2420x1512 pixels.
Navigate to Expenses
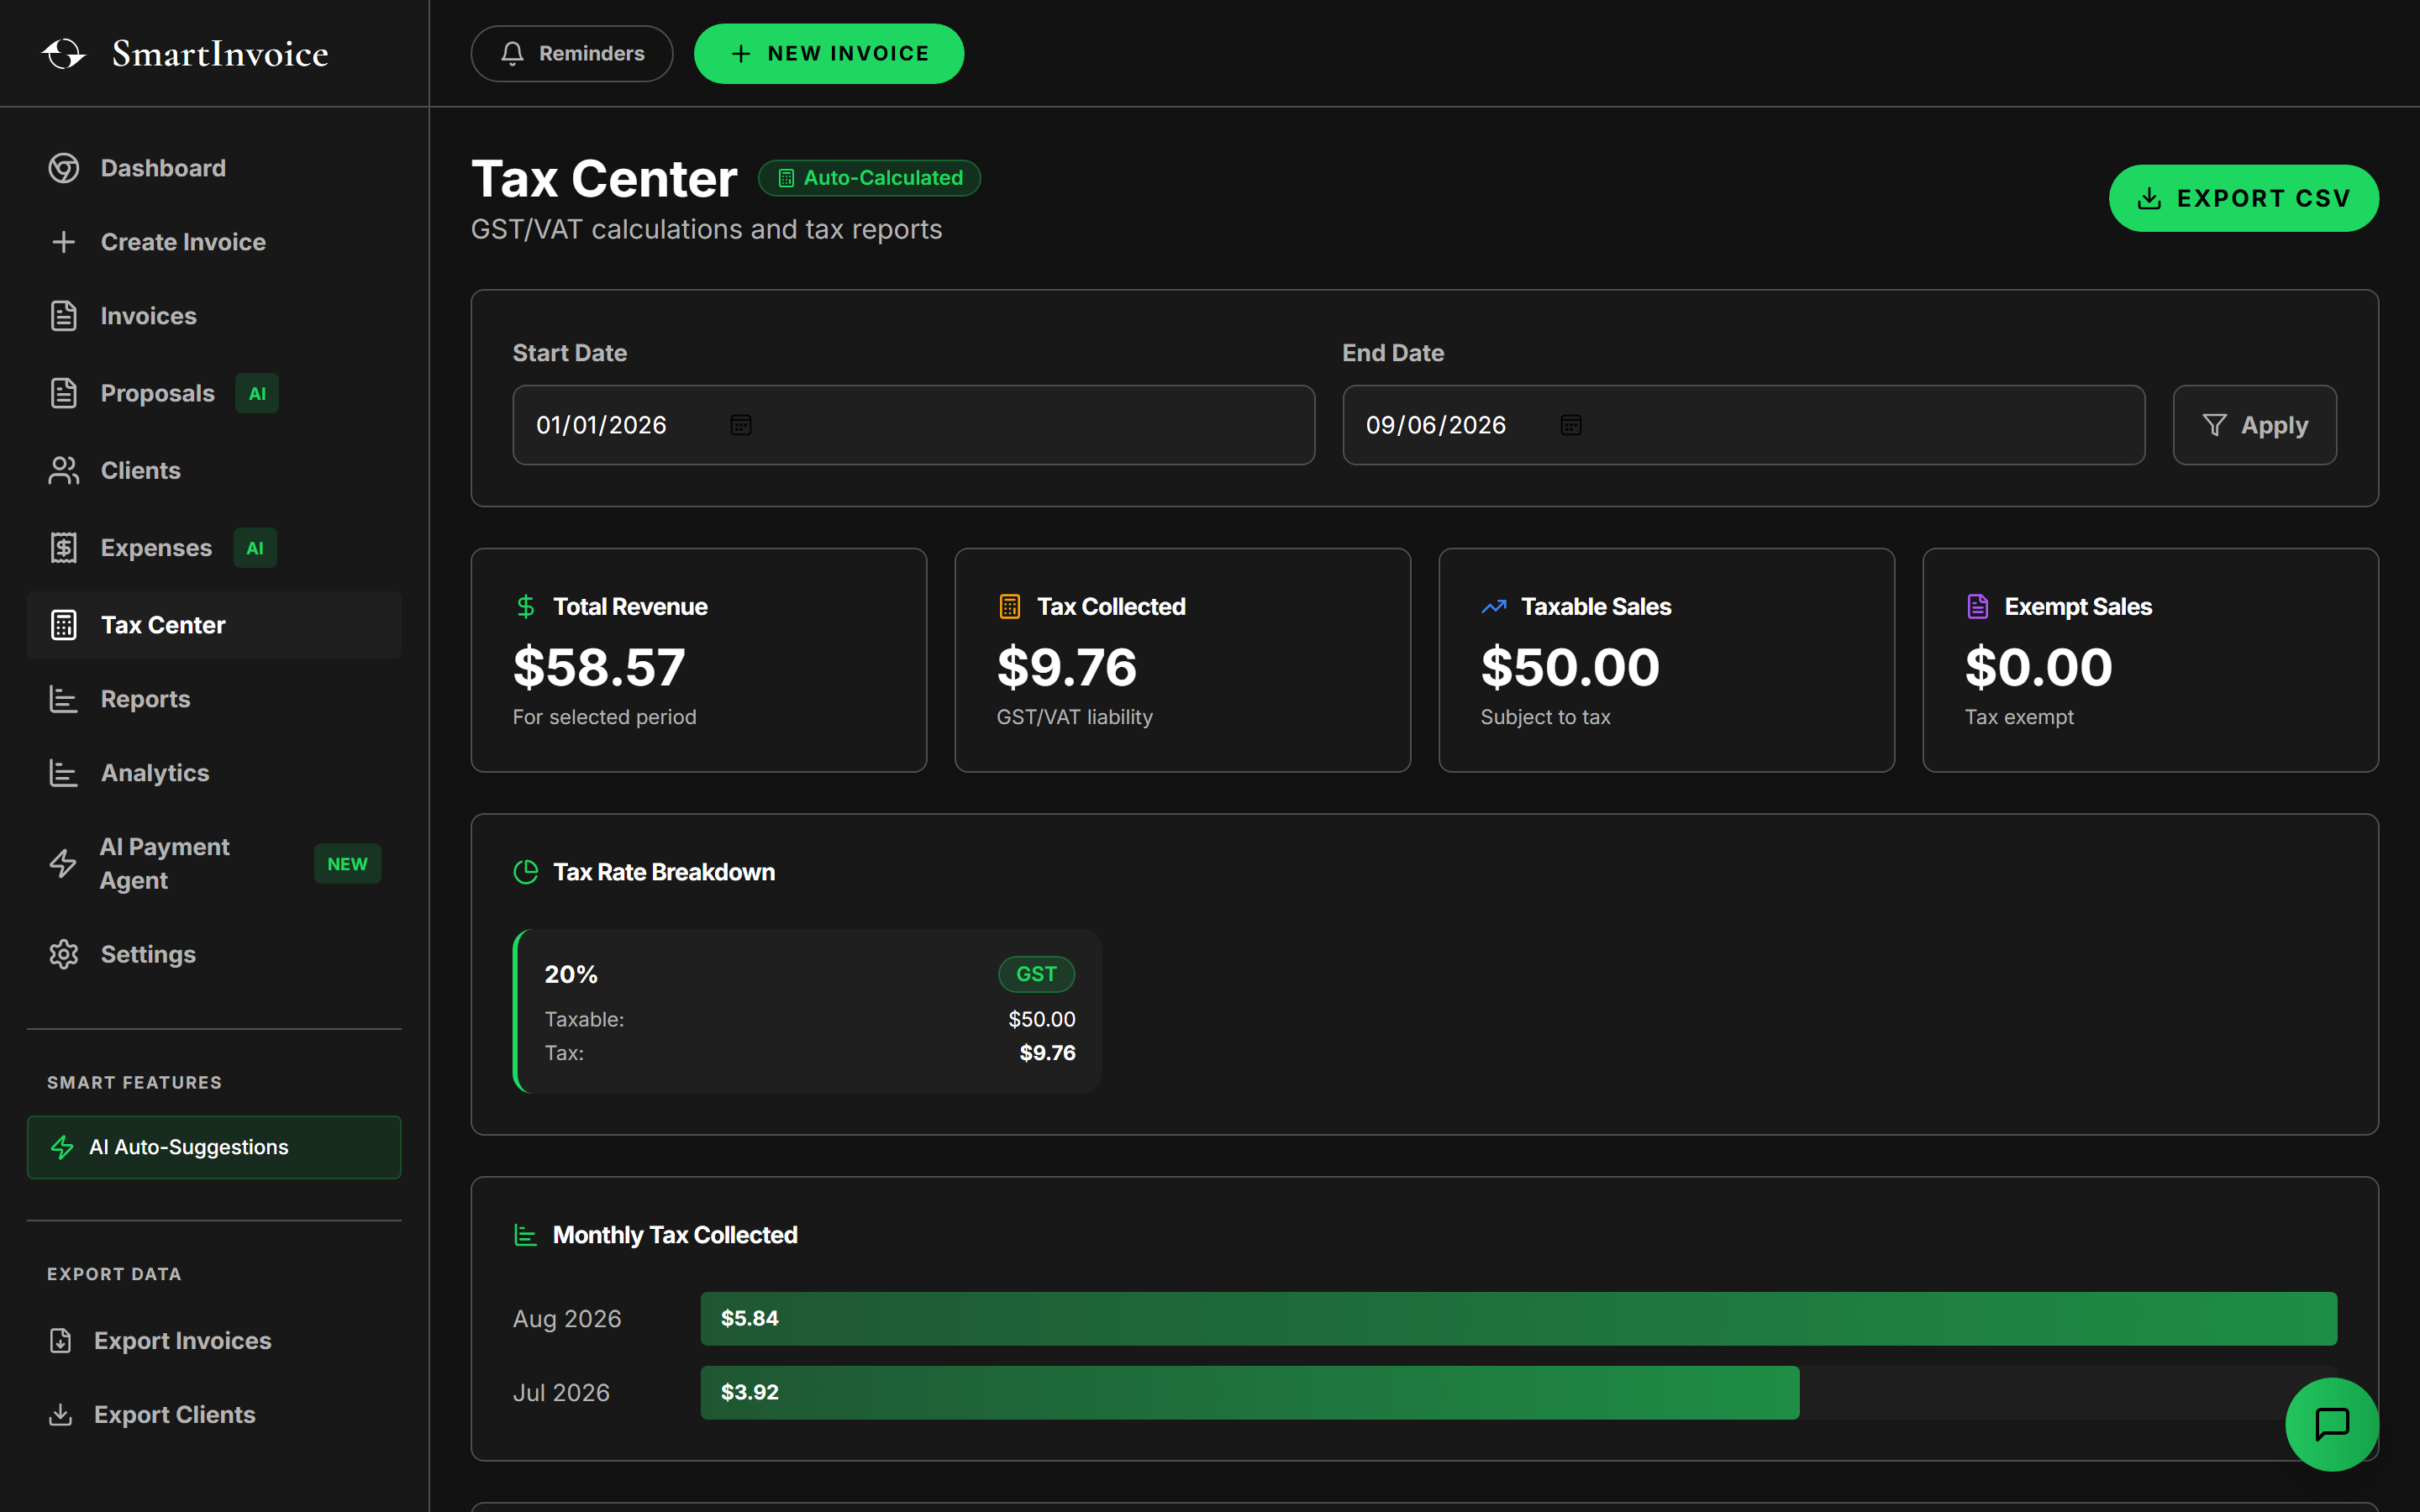point(214,547)
